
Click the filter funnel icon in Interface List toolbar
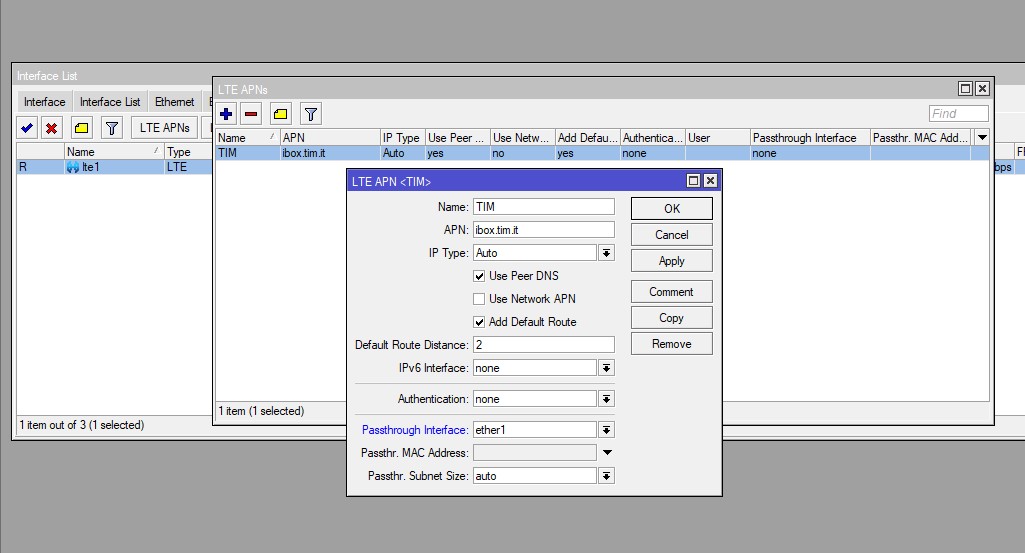(x=112, y=128)
